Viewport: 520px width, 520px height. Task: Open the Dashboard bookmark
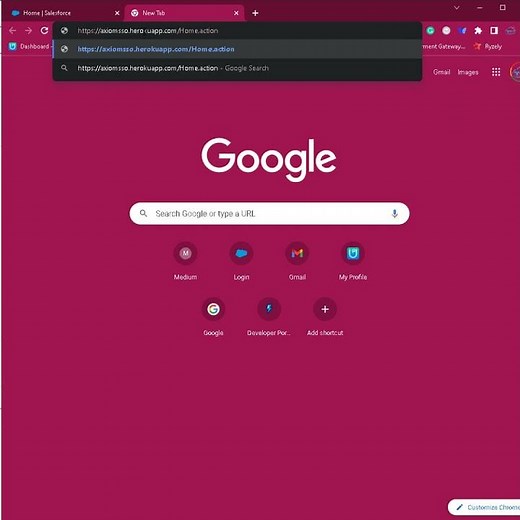pyautogui.click(x=29, y=46)
